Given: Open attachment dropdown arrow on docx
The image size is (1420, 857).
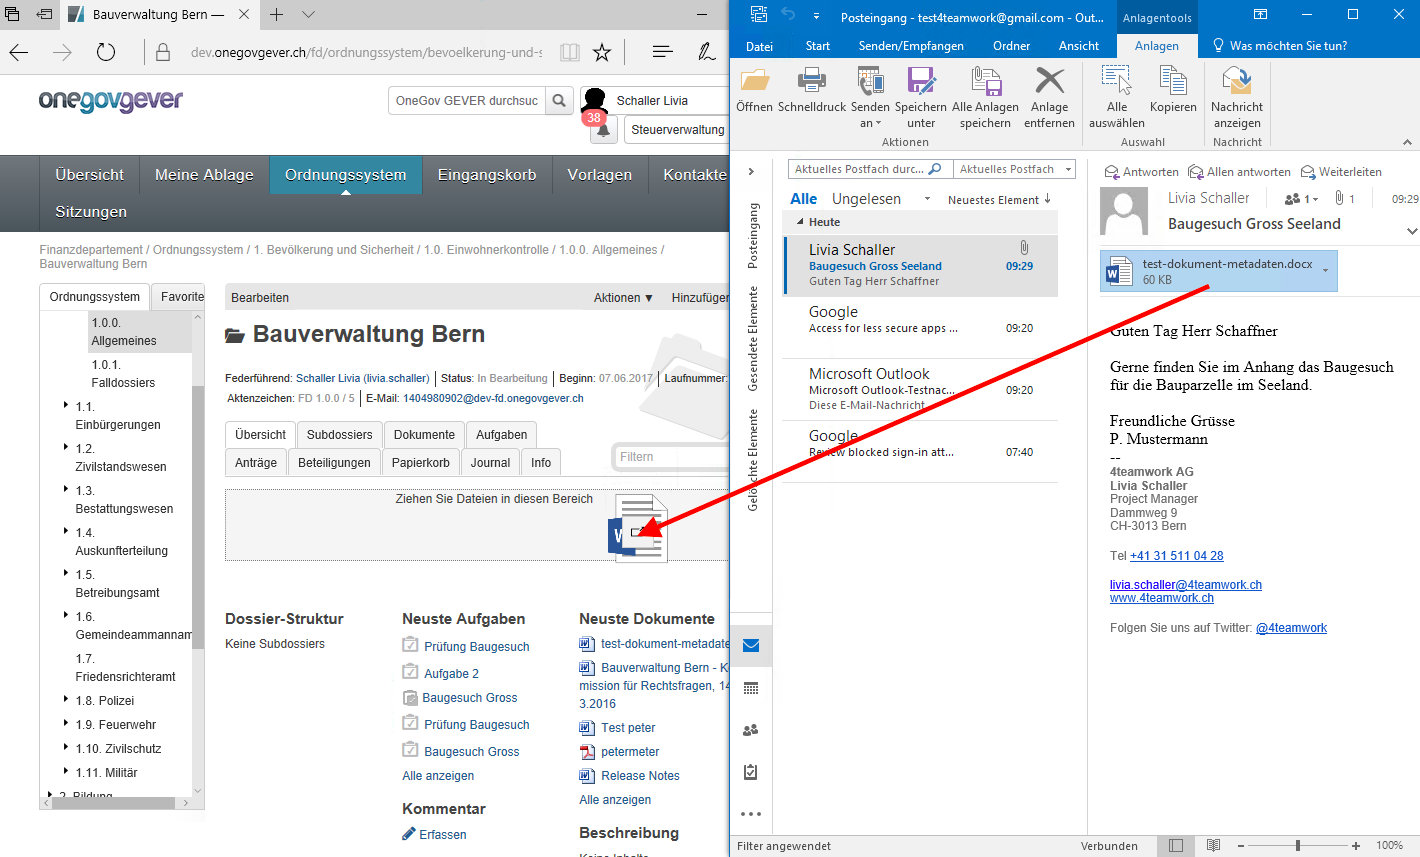Looking at the screenshot, I should pos(1326,271).
